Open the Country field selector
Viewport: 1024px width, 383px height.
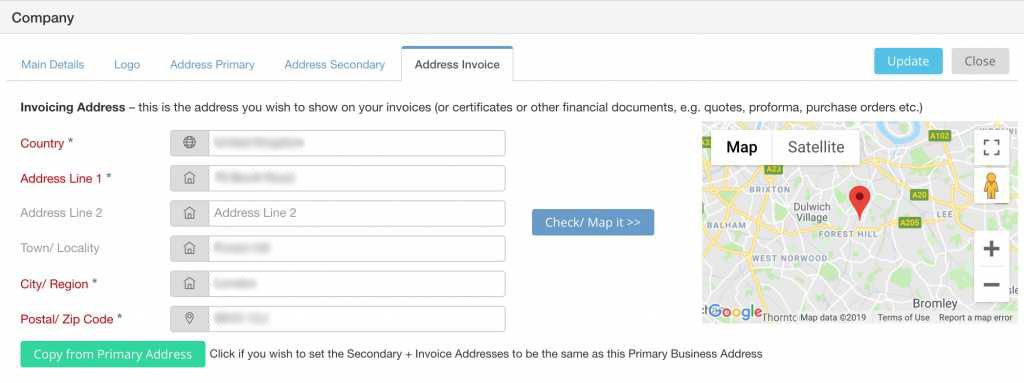357,142
